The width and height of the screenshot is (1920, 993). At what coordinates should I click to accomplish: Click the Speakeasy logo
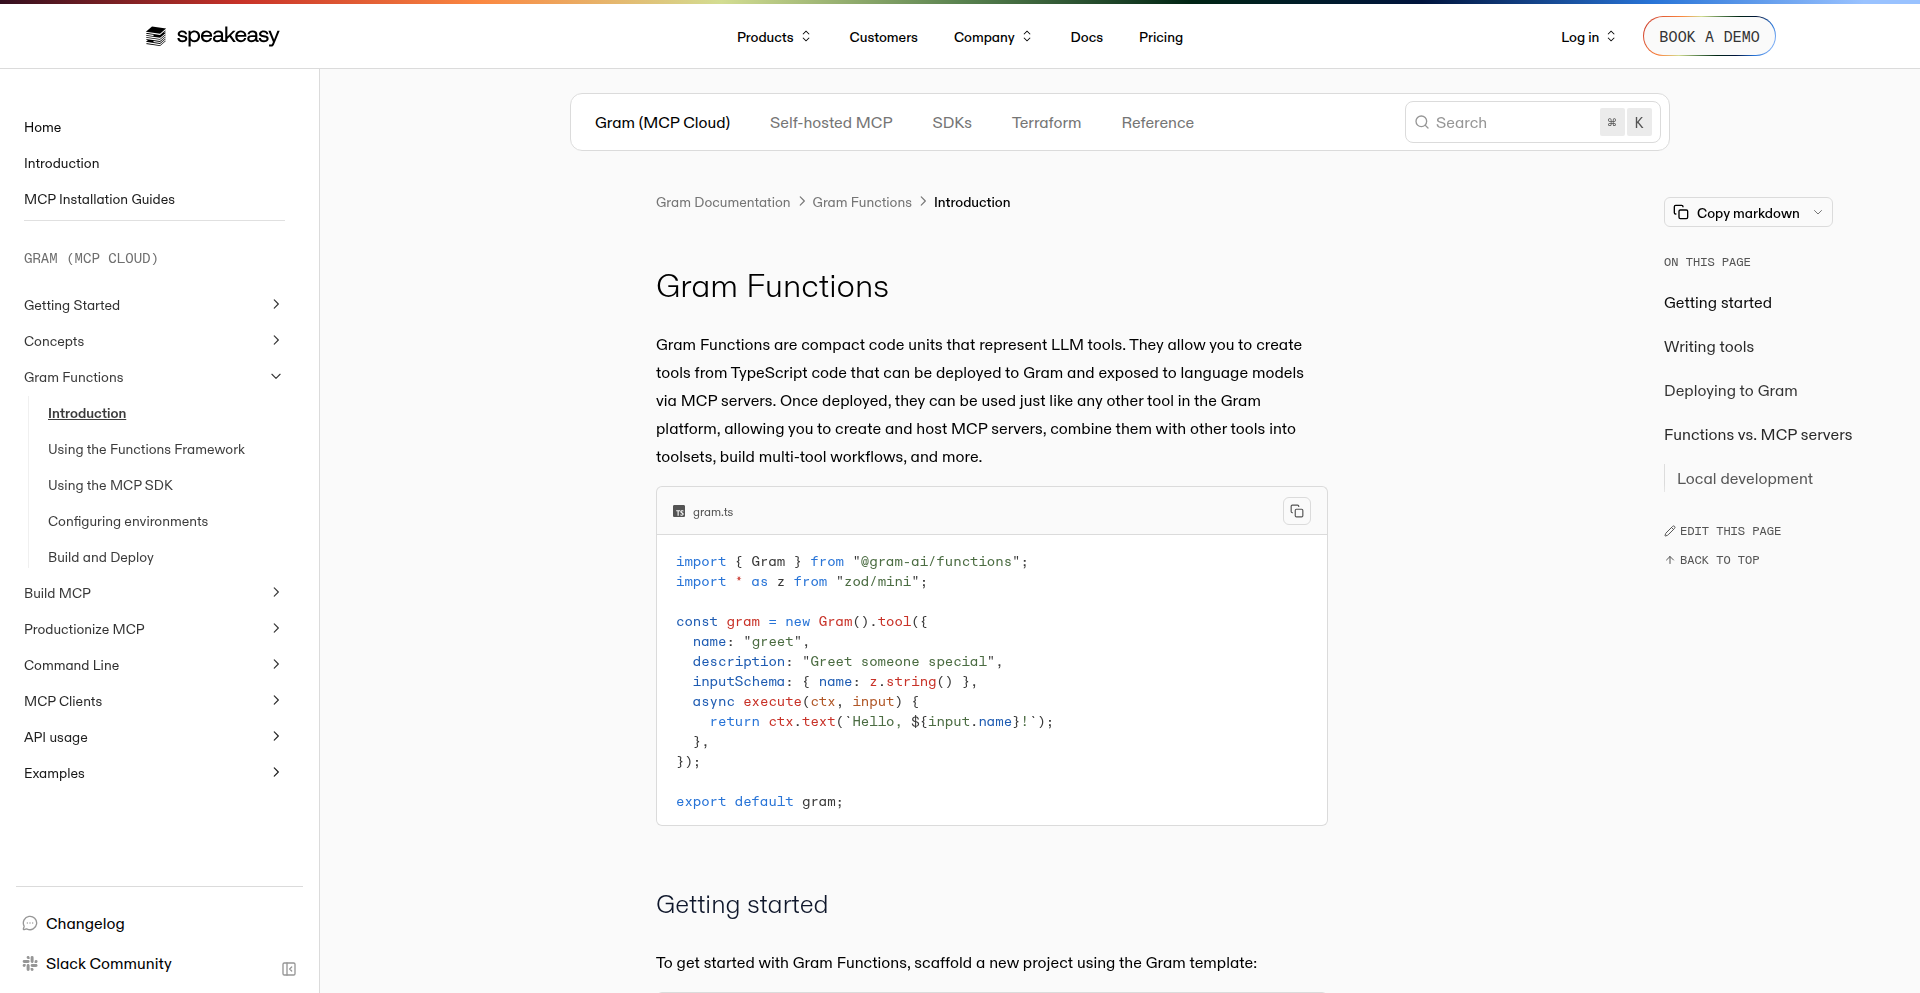point(211,36)
